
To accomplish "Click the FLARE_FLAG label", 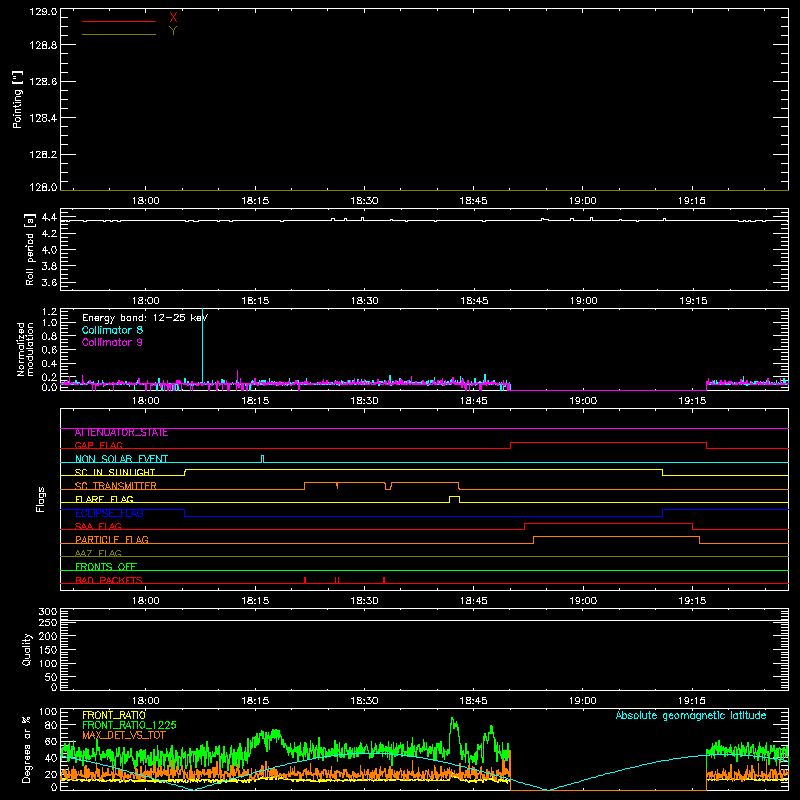I will point(104,499).
